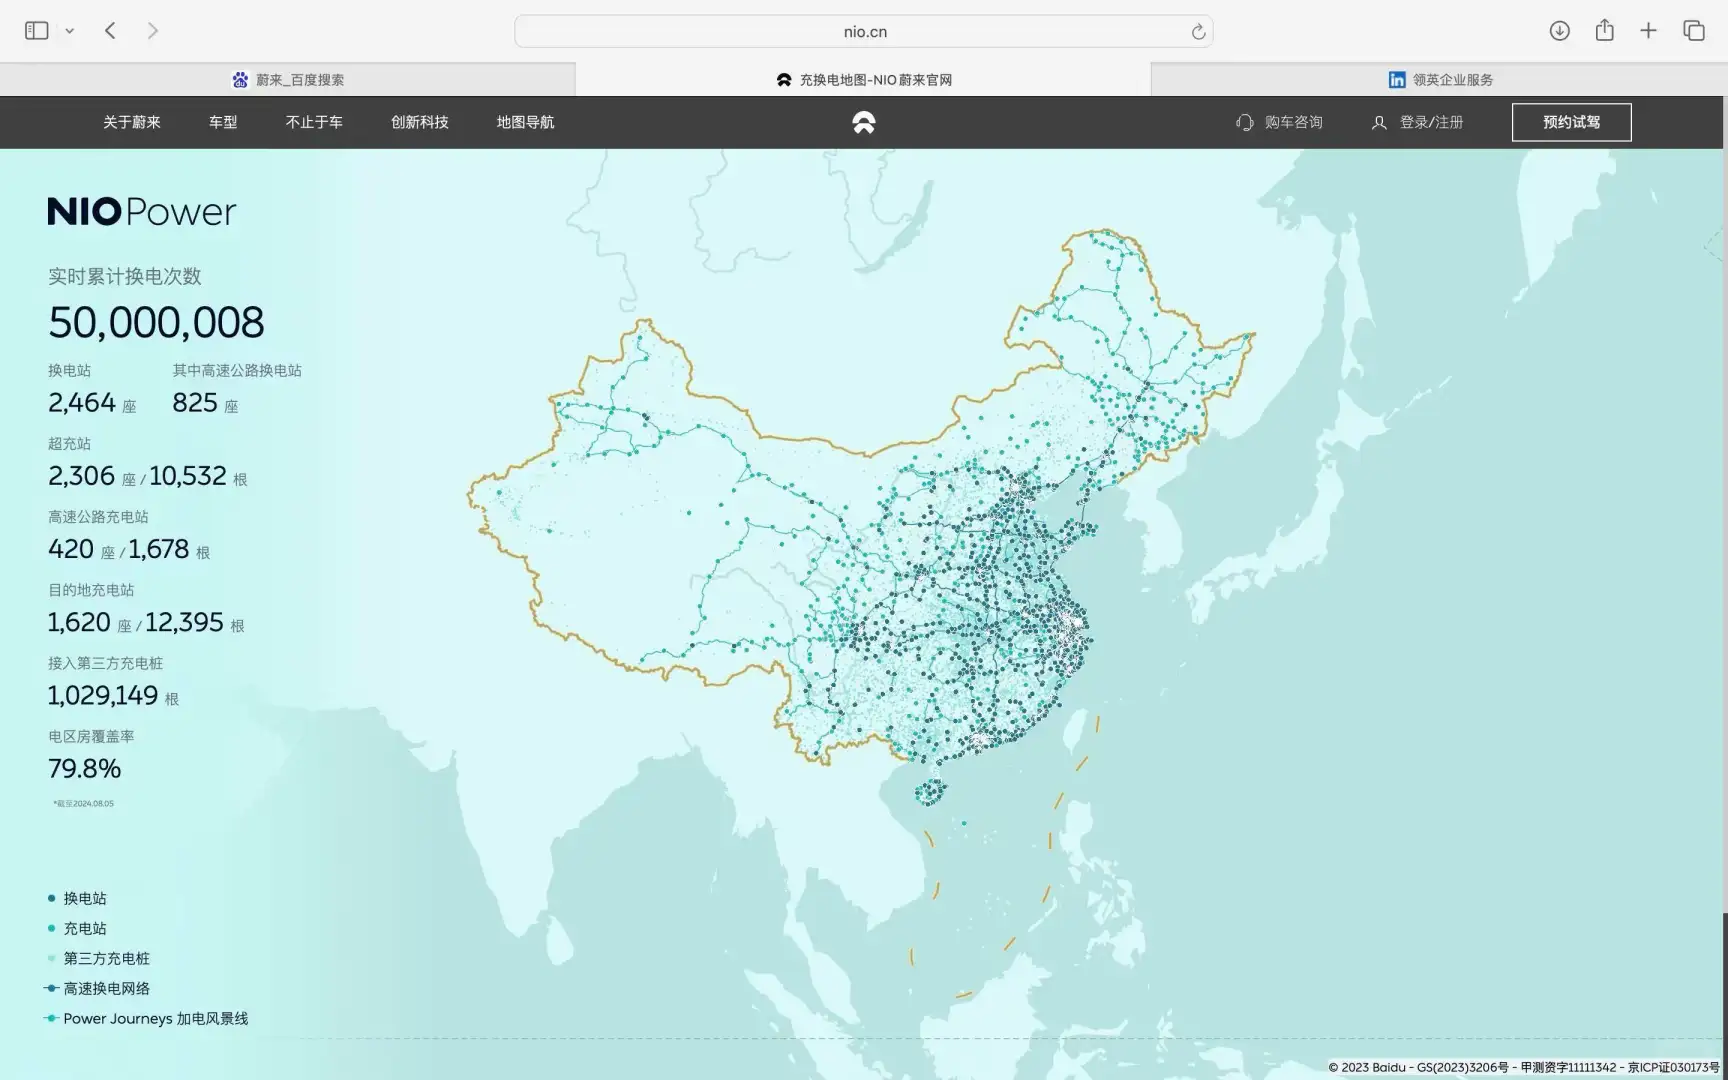Click the Share icon in toolbar
Viewport: 1728px width, 1080px height.
click(1605, 30)
